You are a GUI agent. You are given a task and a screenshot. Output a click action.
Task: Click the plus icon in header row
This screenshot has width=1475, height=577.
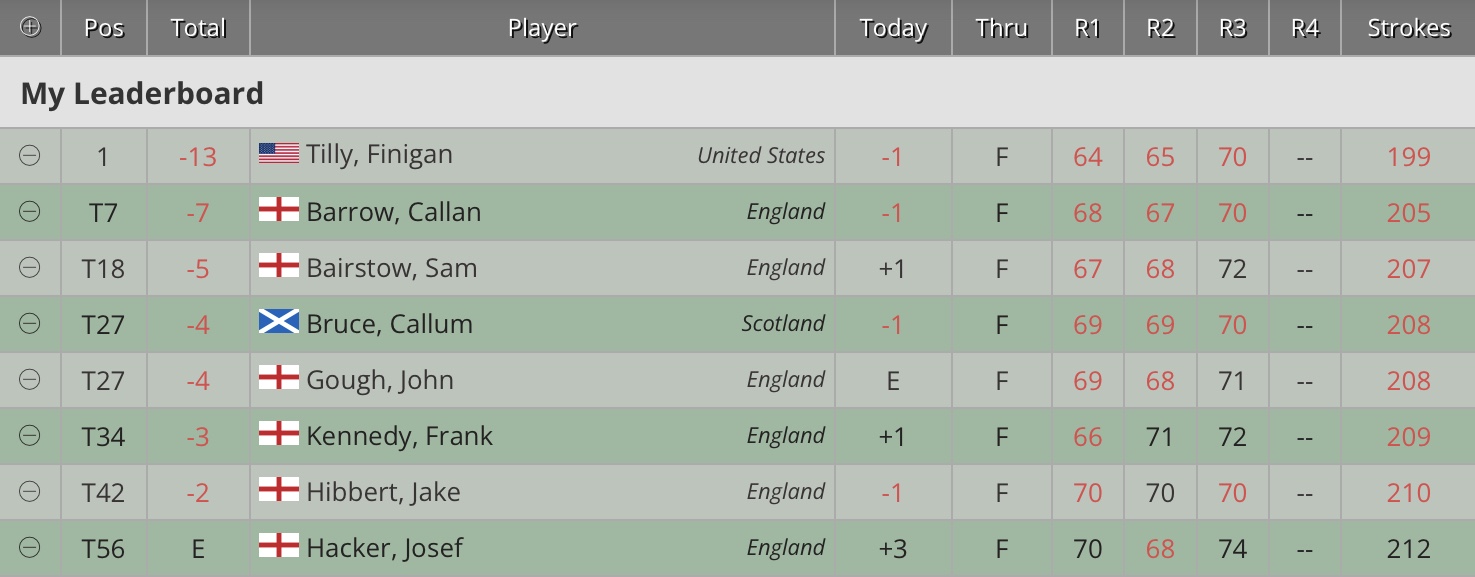click(x=30, y=28)
